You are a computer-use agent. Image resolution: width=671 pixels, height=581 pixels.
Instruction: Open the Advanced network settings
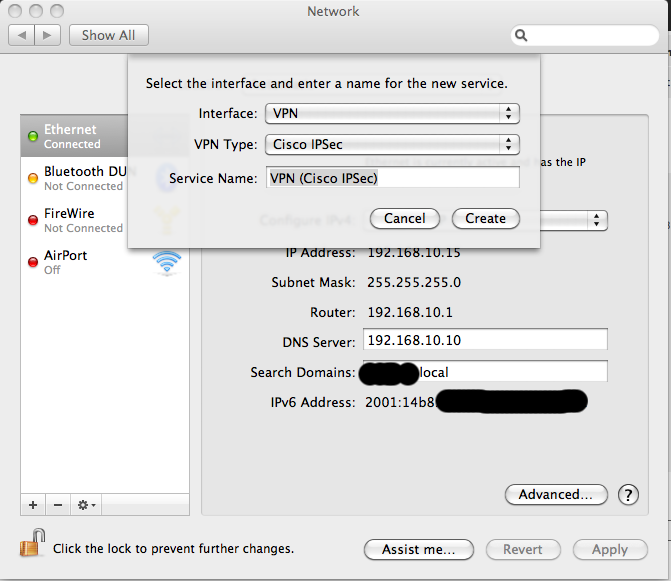pos(556,495)
